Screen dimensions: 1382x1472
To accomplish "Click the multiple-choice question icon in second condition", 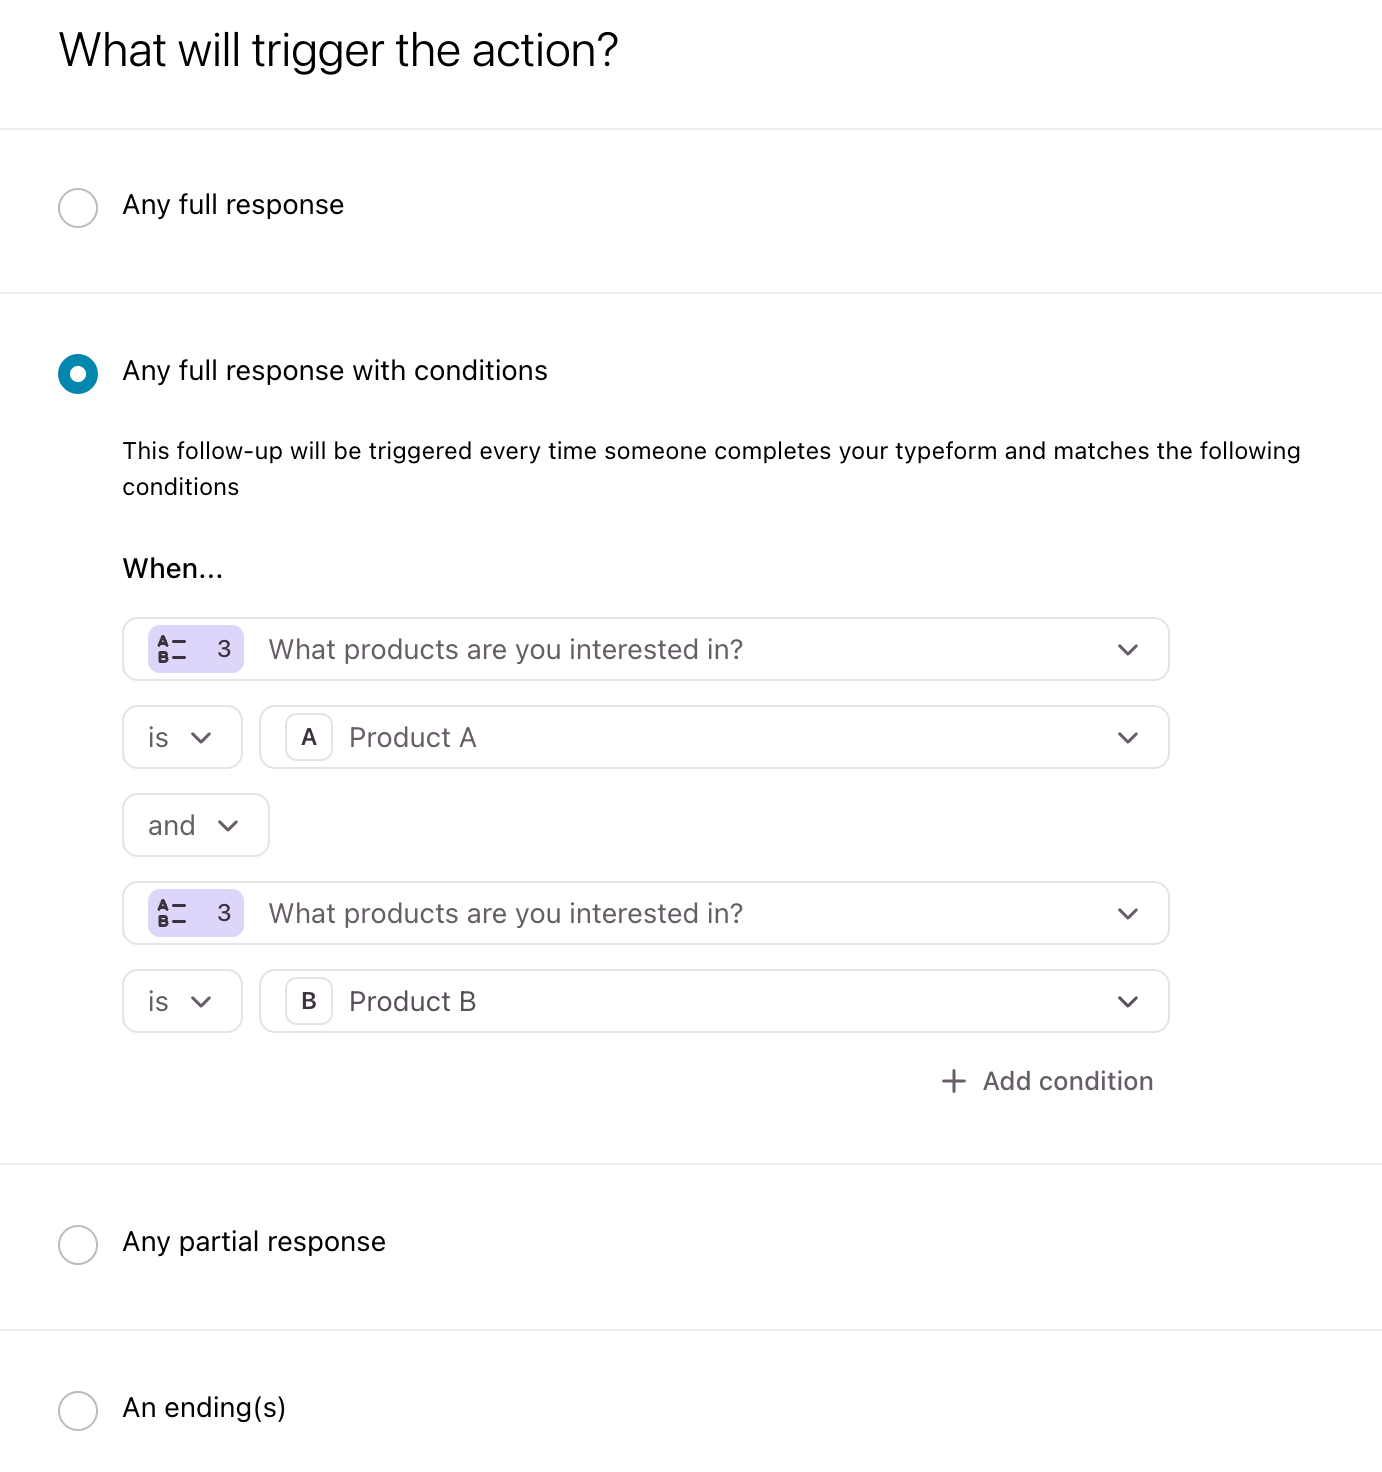I will (x=172, y=913).
